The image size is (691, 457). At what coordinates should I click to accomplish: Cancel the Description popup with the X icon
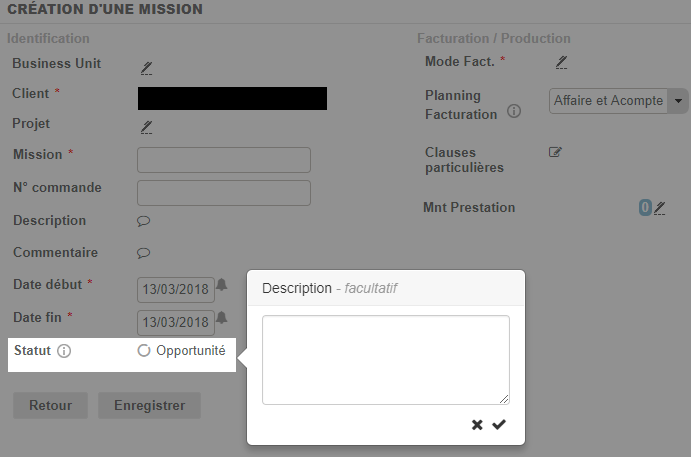coord(478,425)
